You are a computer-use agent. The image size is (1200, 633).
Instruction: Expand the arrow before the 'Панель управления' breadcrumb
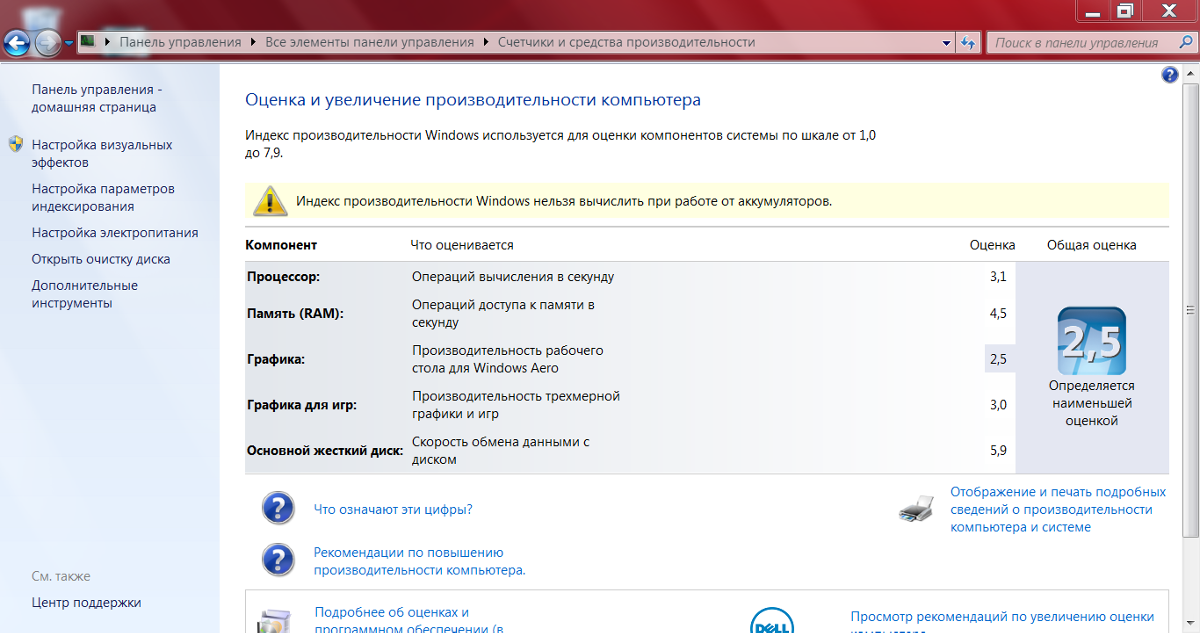(109, 42)
